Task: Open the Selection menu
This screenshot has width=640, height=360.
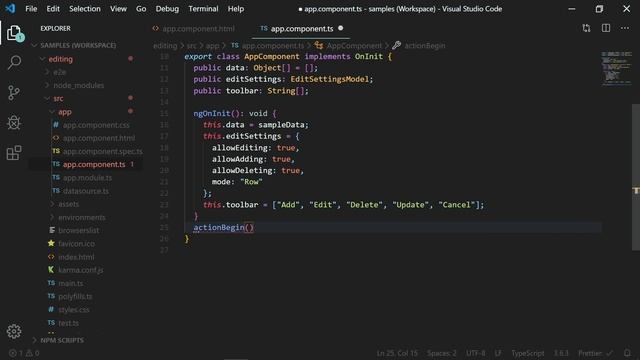Action: coord(84,9)
